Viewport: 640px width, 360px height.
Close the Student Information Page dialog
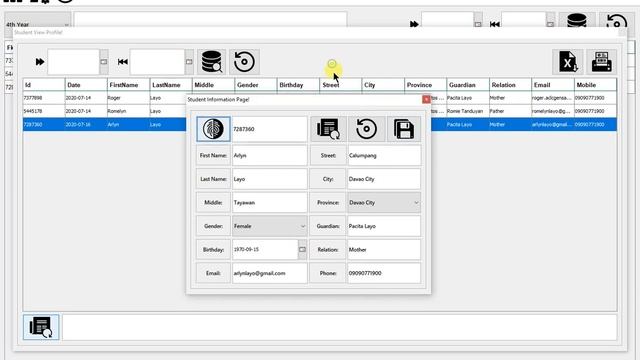(x=426, y=99)
